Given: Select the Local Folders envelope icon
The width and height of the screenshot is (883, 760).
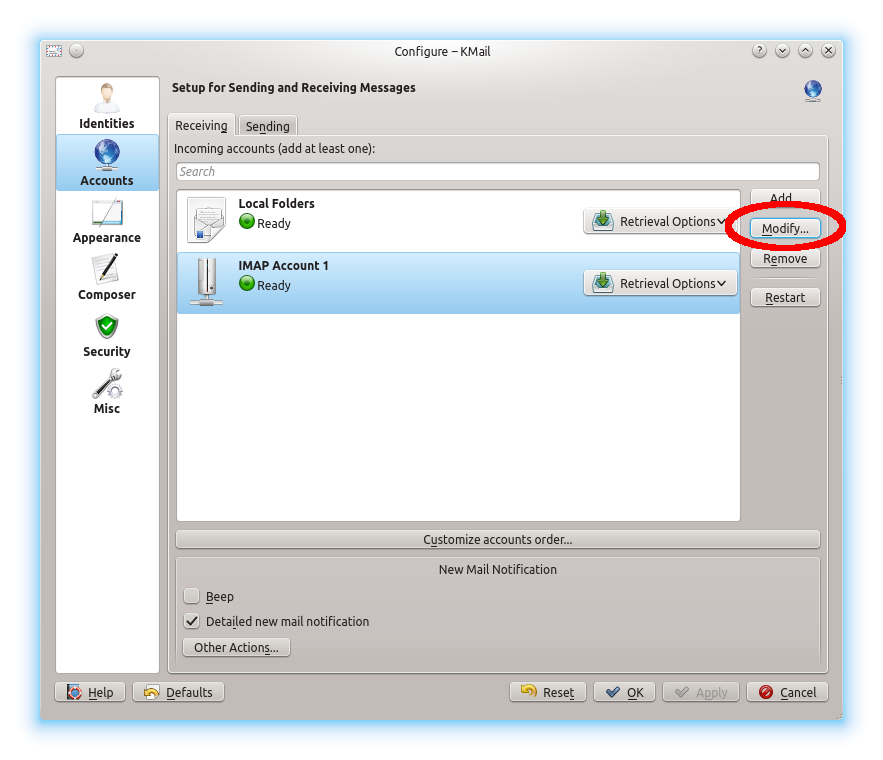Looking at the screenshot, I should coord(207,220).
